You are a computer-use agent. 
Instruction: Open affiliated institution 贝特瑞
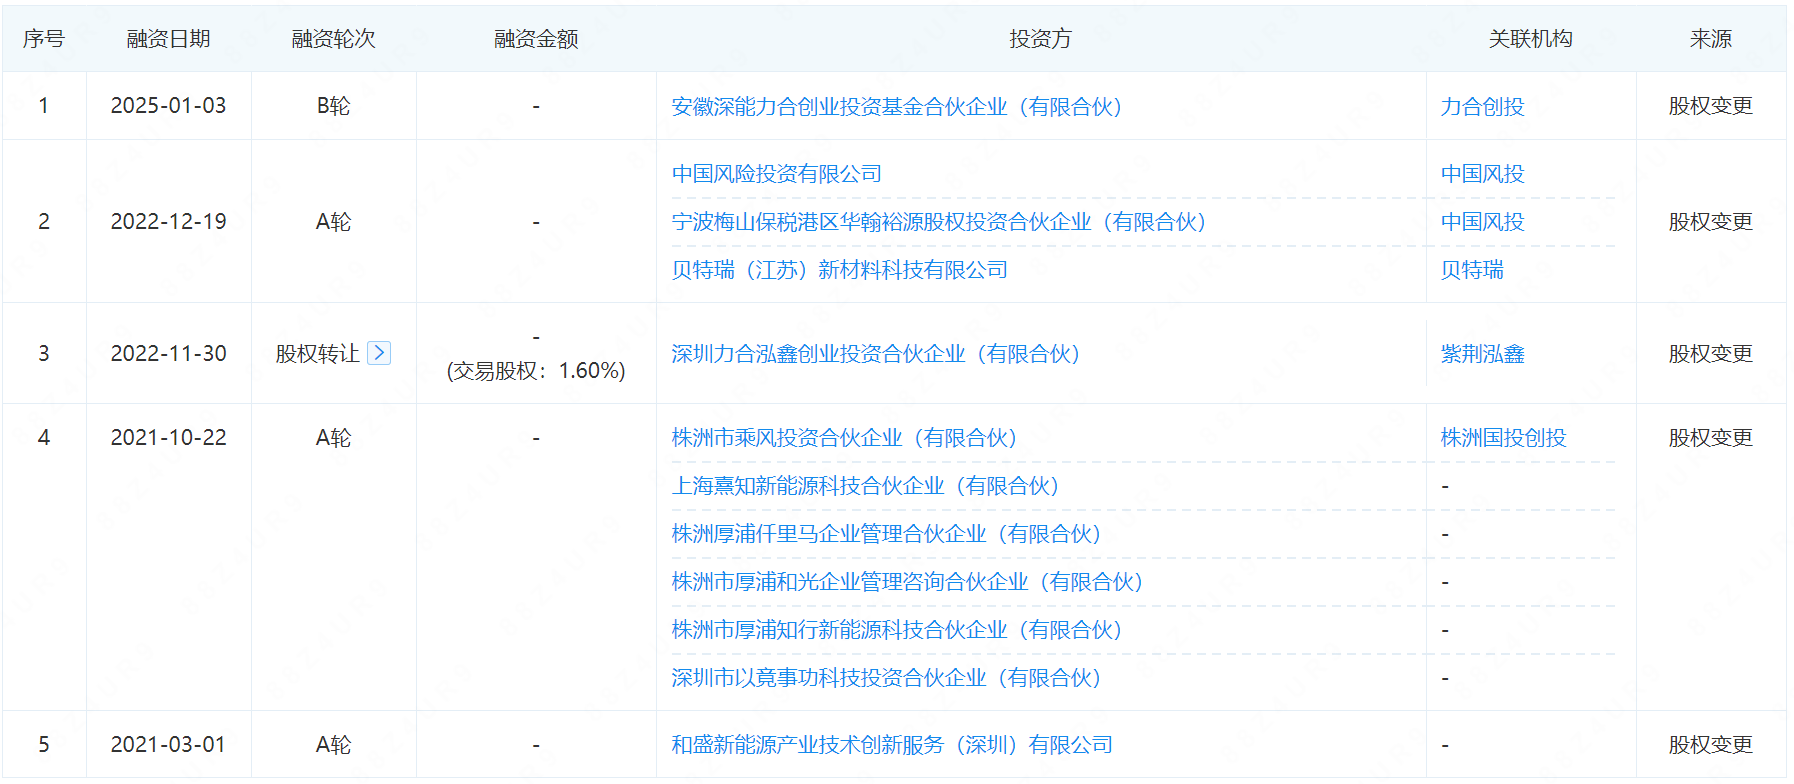pyautogui.click(x=1472, y=270)
